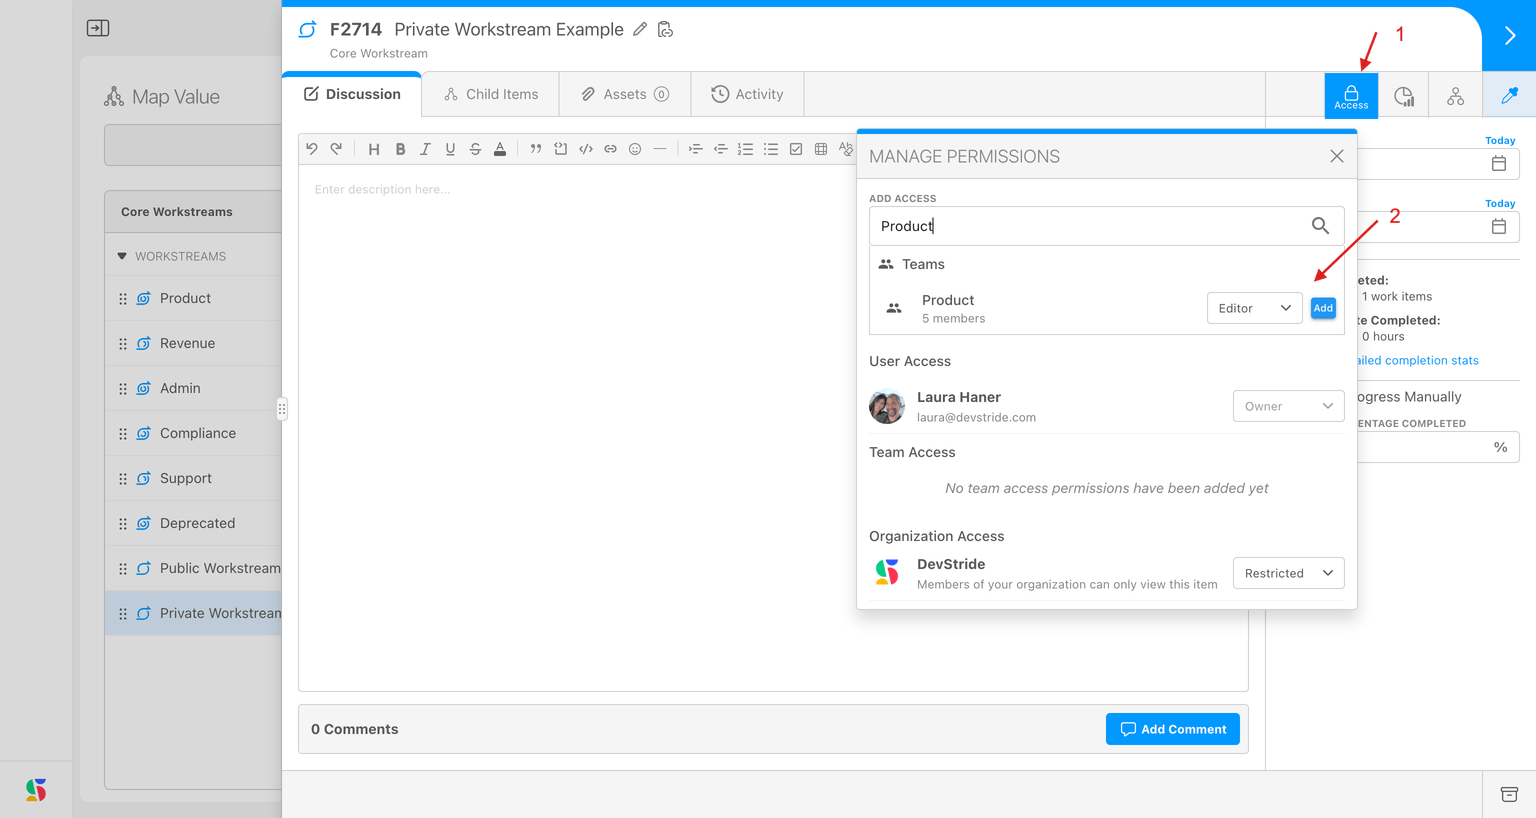Click the Add Comment button
1536x818 pixels.
[x=1172, y=729]
